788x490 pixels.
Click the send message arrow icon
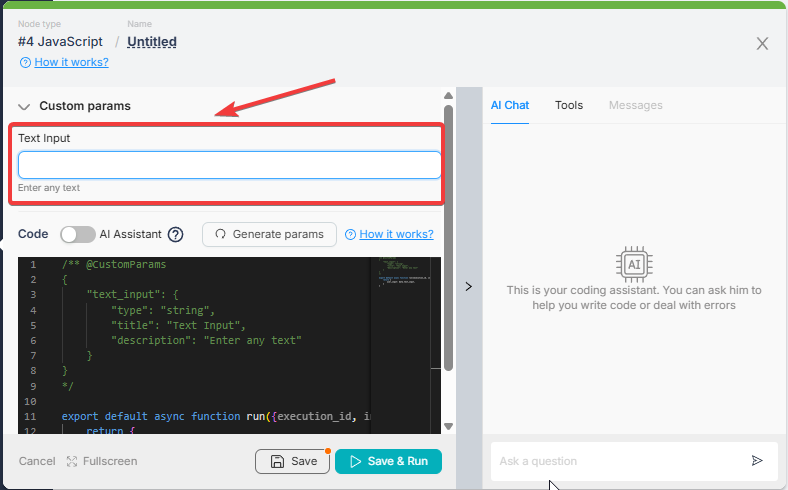point(757,461)
